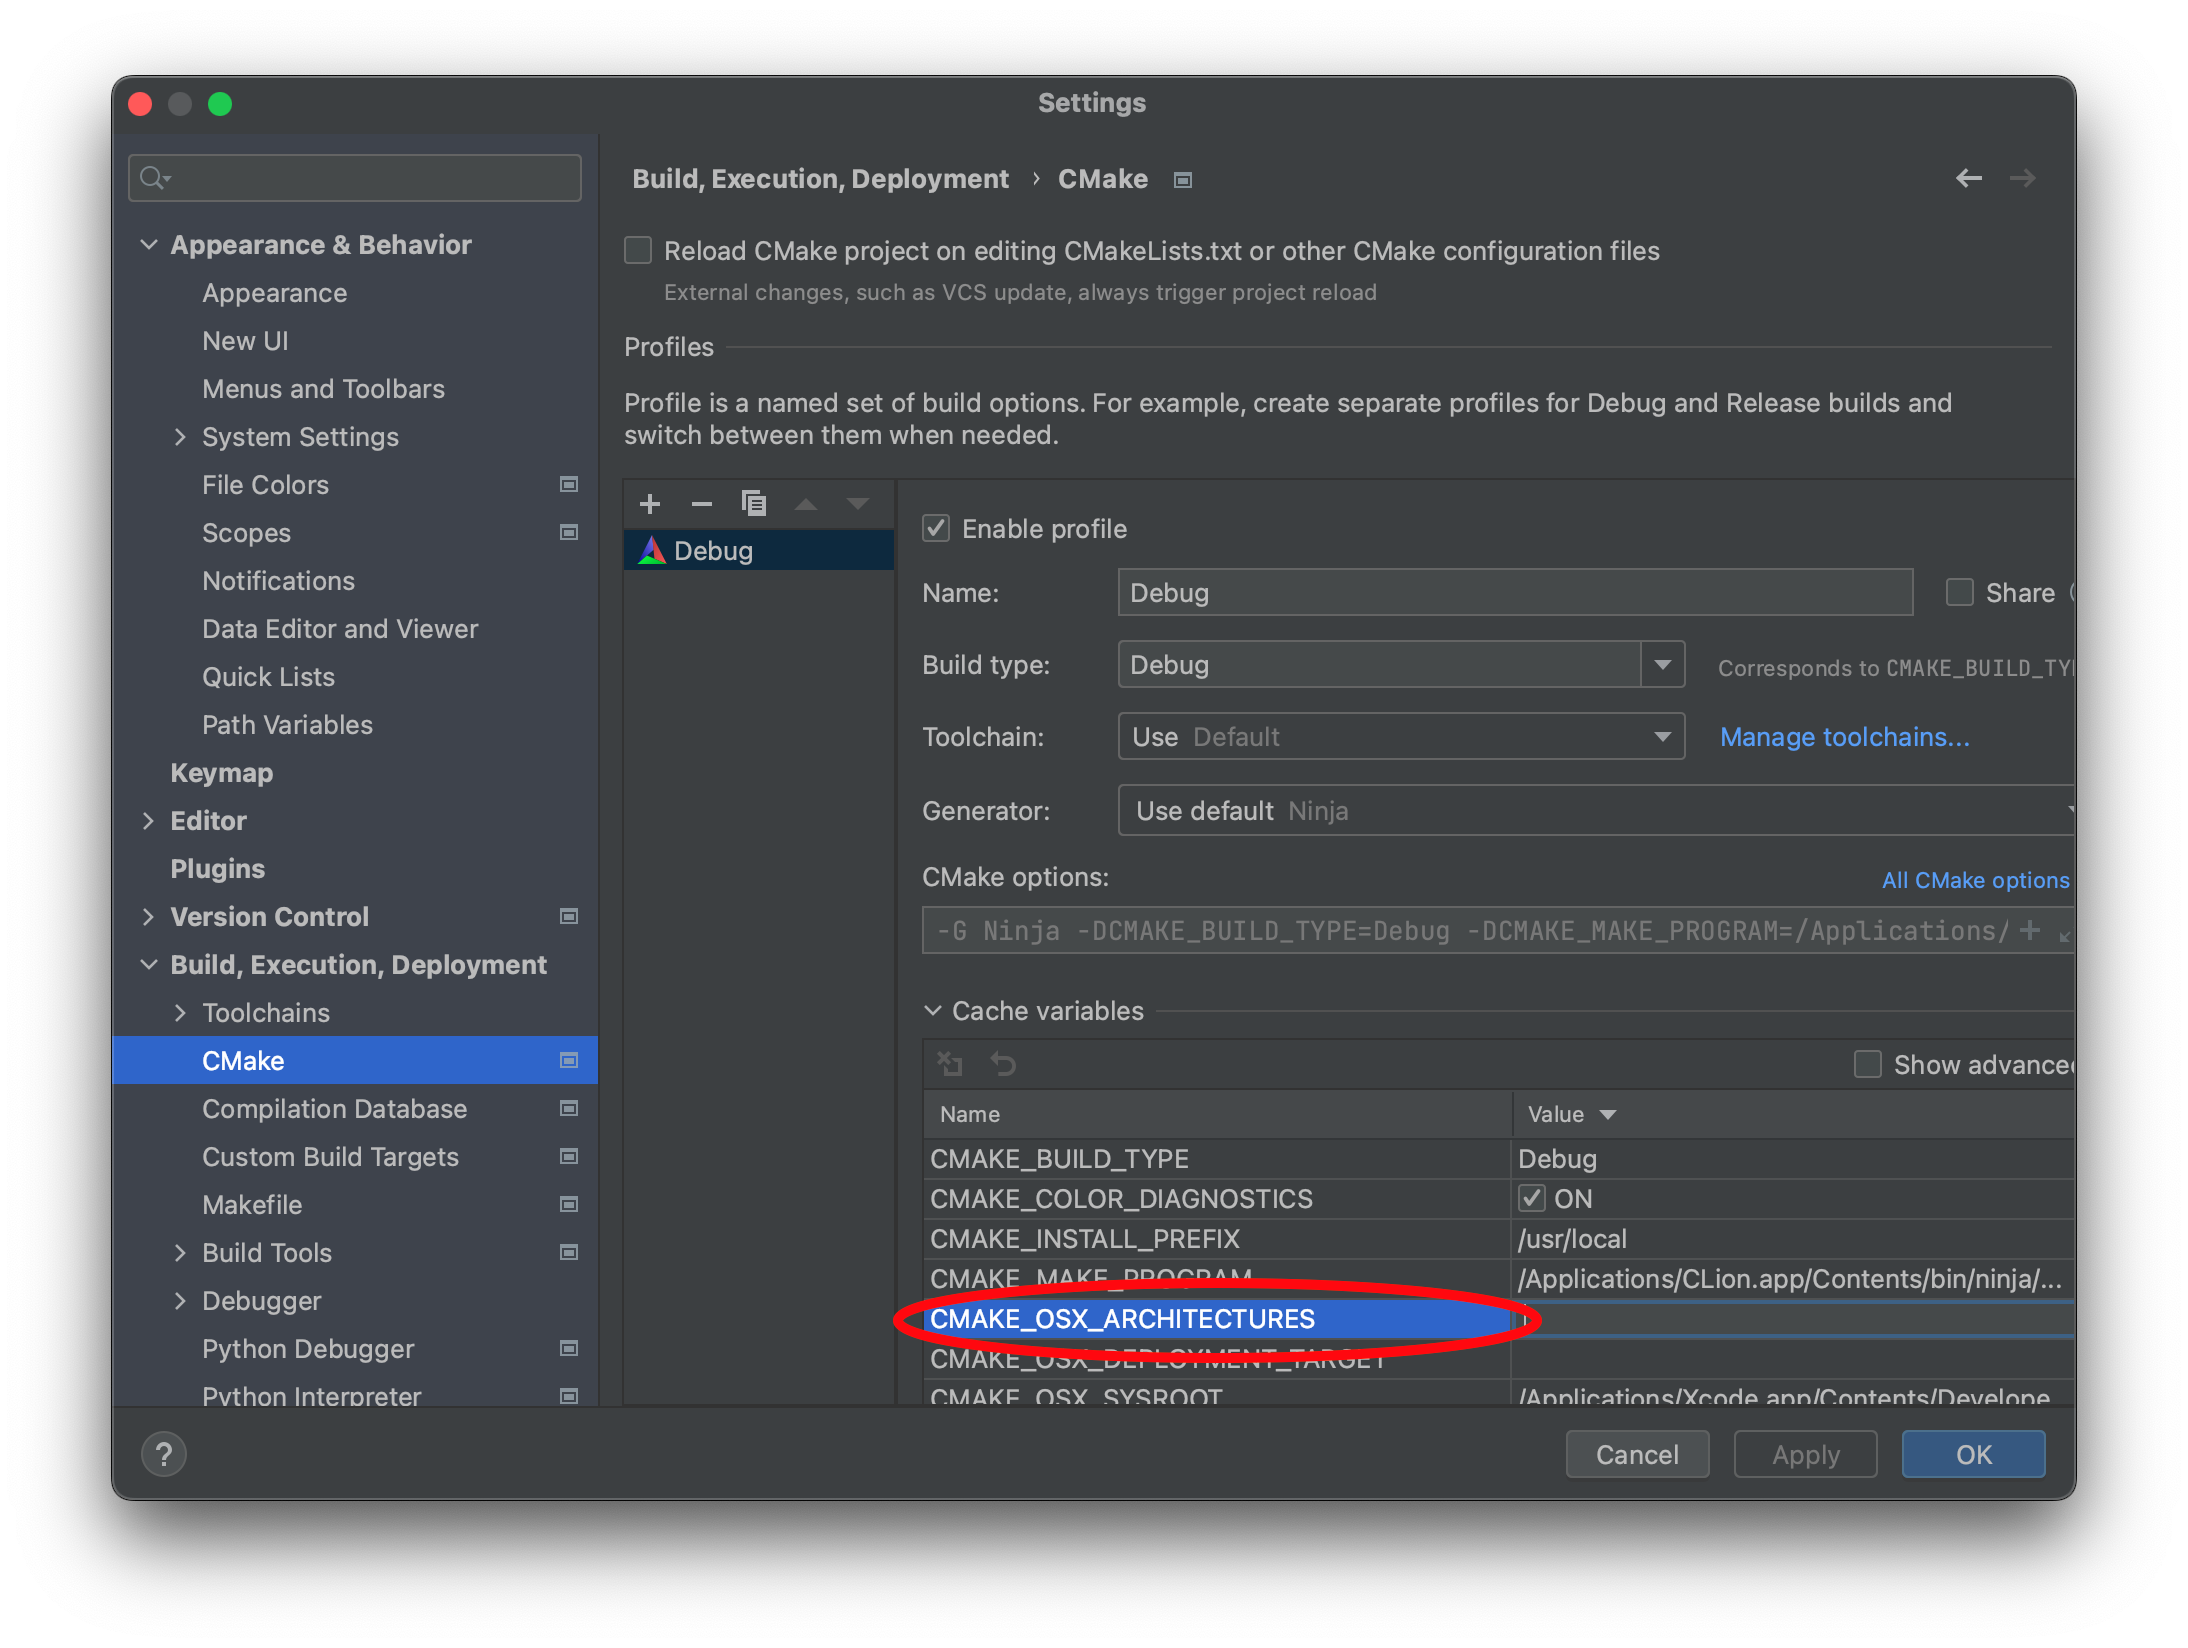This screenshot has height=1648, width=2188.
Task: Click the project-level icon next to CMake header
Action: click(1183, 181)
